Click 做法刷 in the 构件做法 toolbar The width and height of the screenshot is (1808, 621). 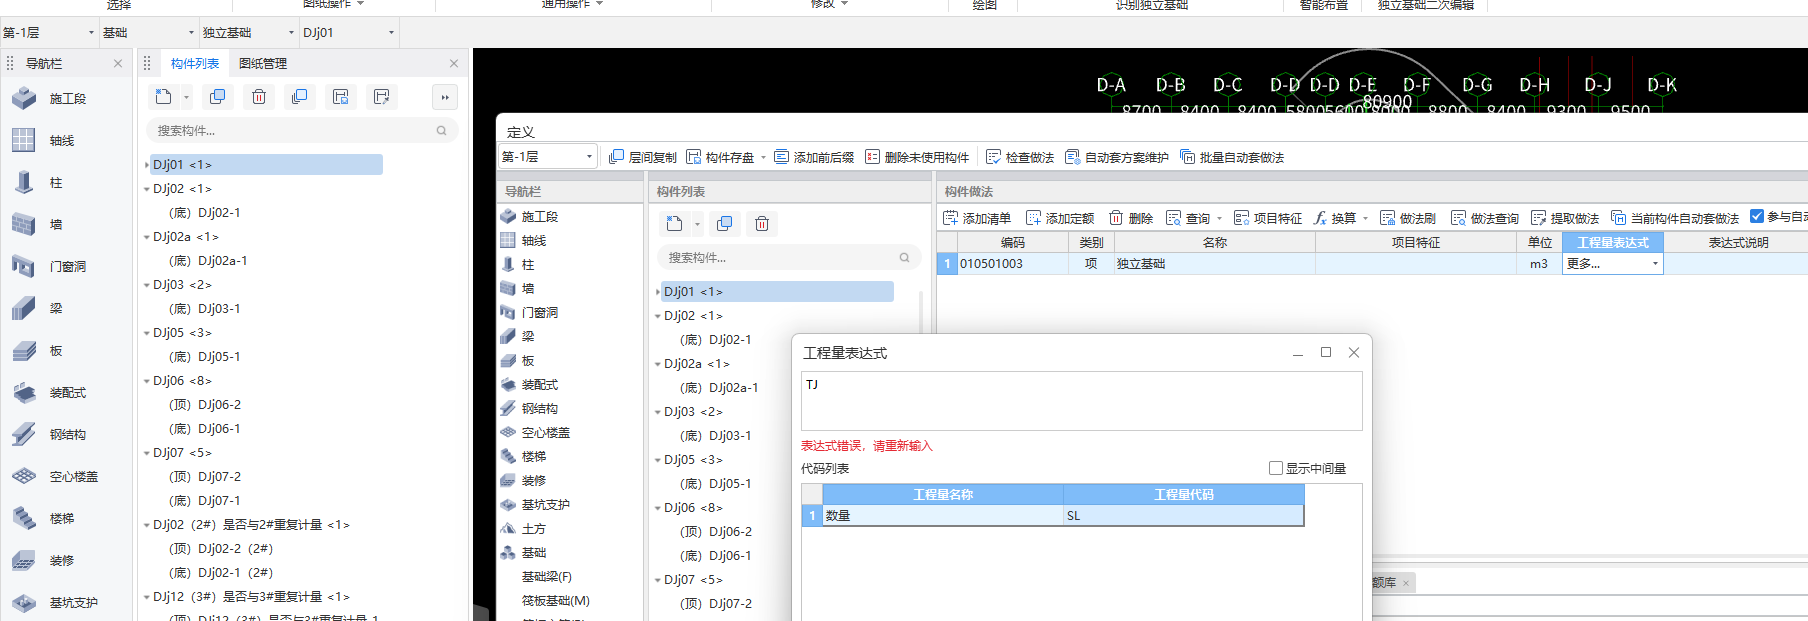click(x=1408, y=218)
